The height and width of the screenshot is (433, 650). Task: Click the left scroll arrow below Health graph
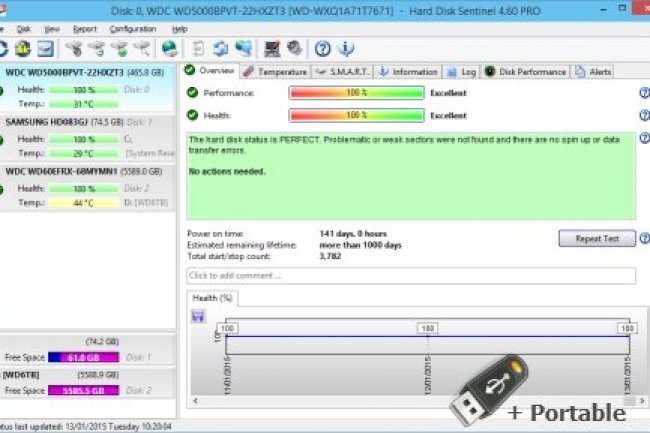[x=195, y=401]
